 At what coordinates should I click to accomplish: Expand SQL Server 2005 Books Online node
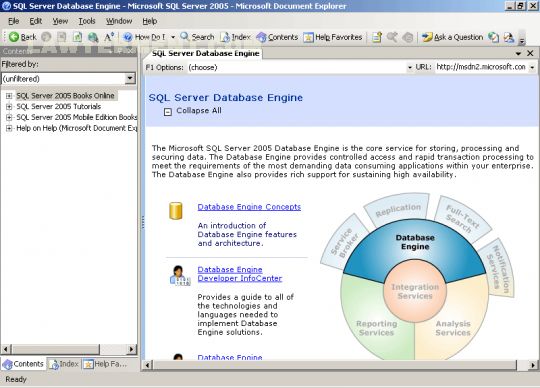pyautogui.click(x=9, y=96)
